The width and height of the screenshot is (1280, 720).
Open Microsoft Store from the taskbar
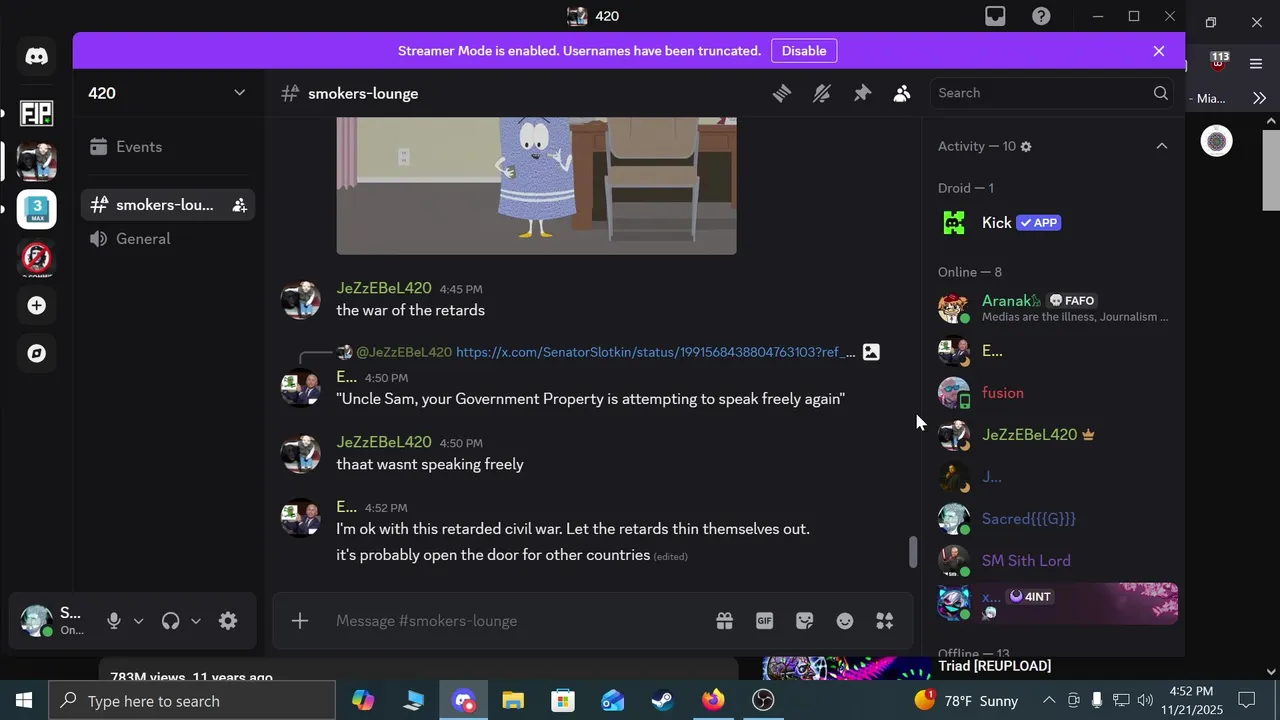(x=563, y=701)
